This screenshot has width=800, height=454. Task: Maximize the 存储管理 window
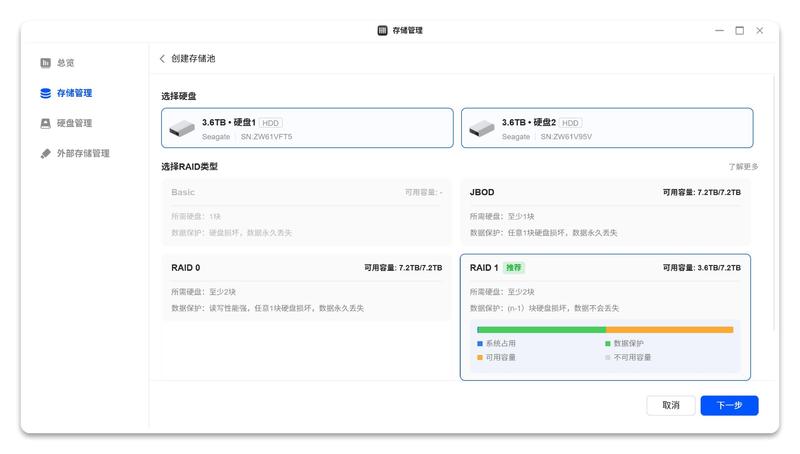tap(739, 31)
